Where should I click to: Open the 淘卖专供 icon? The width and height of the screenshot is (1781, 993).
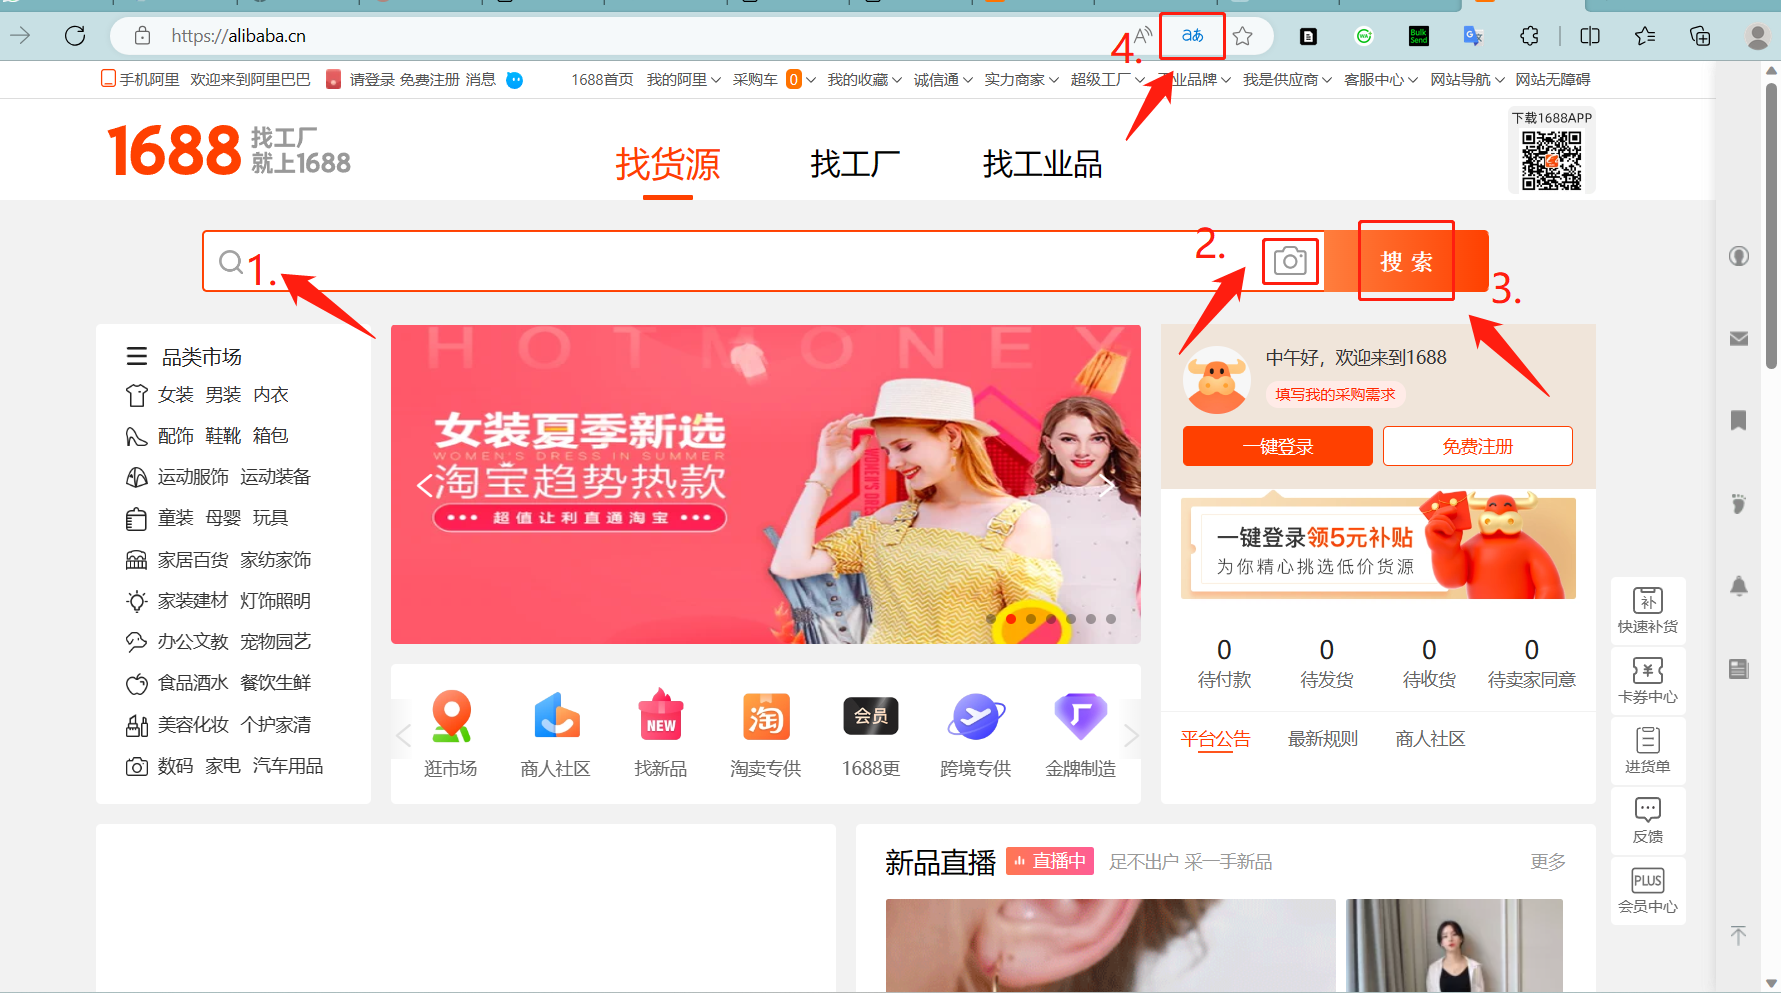(766, 717)
